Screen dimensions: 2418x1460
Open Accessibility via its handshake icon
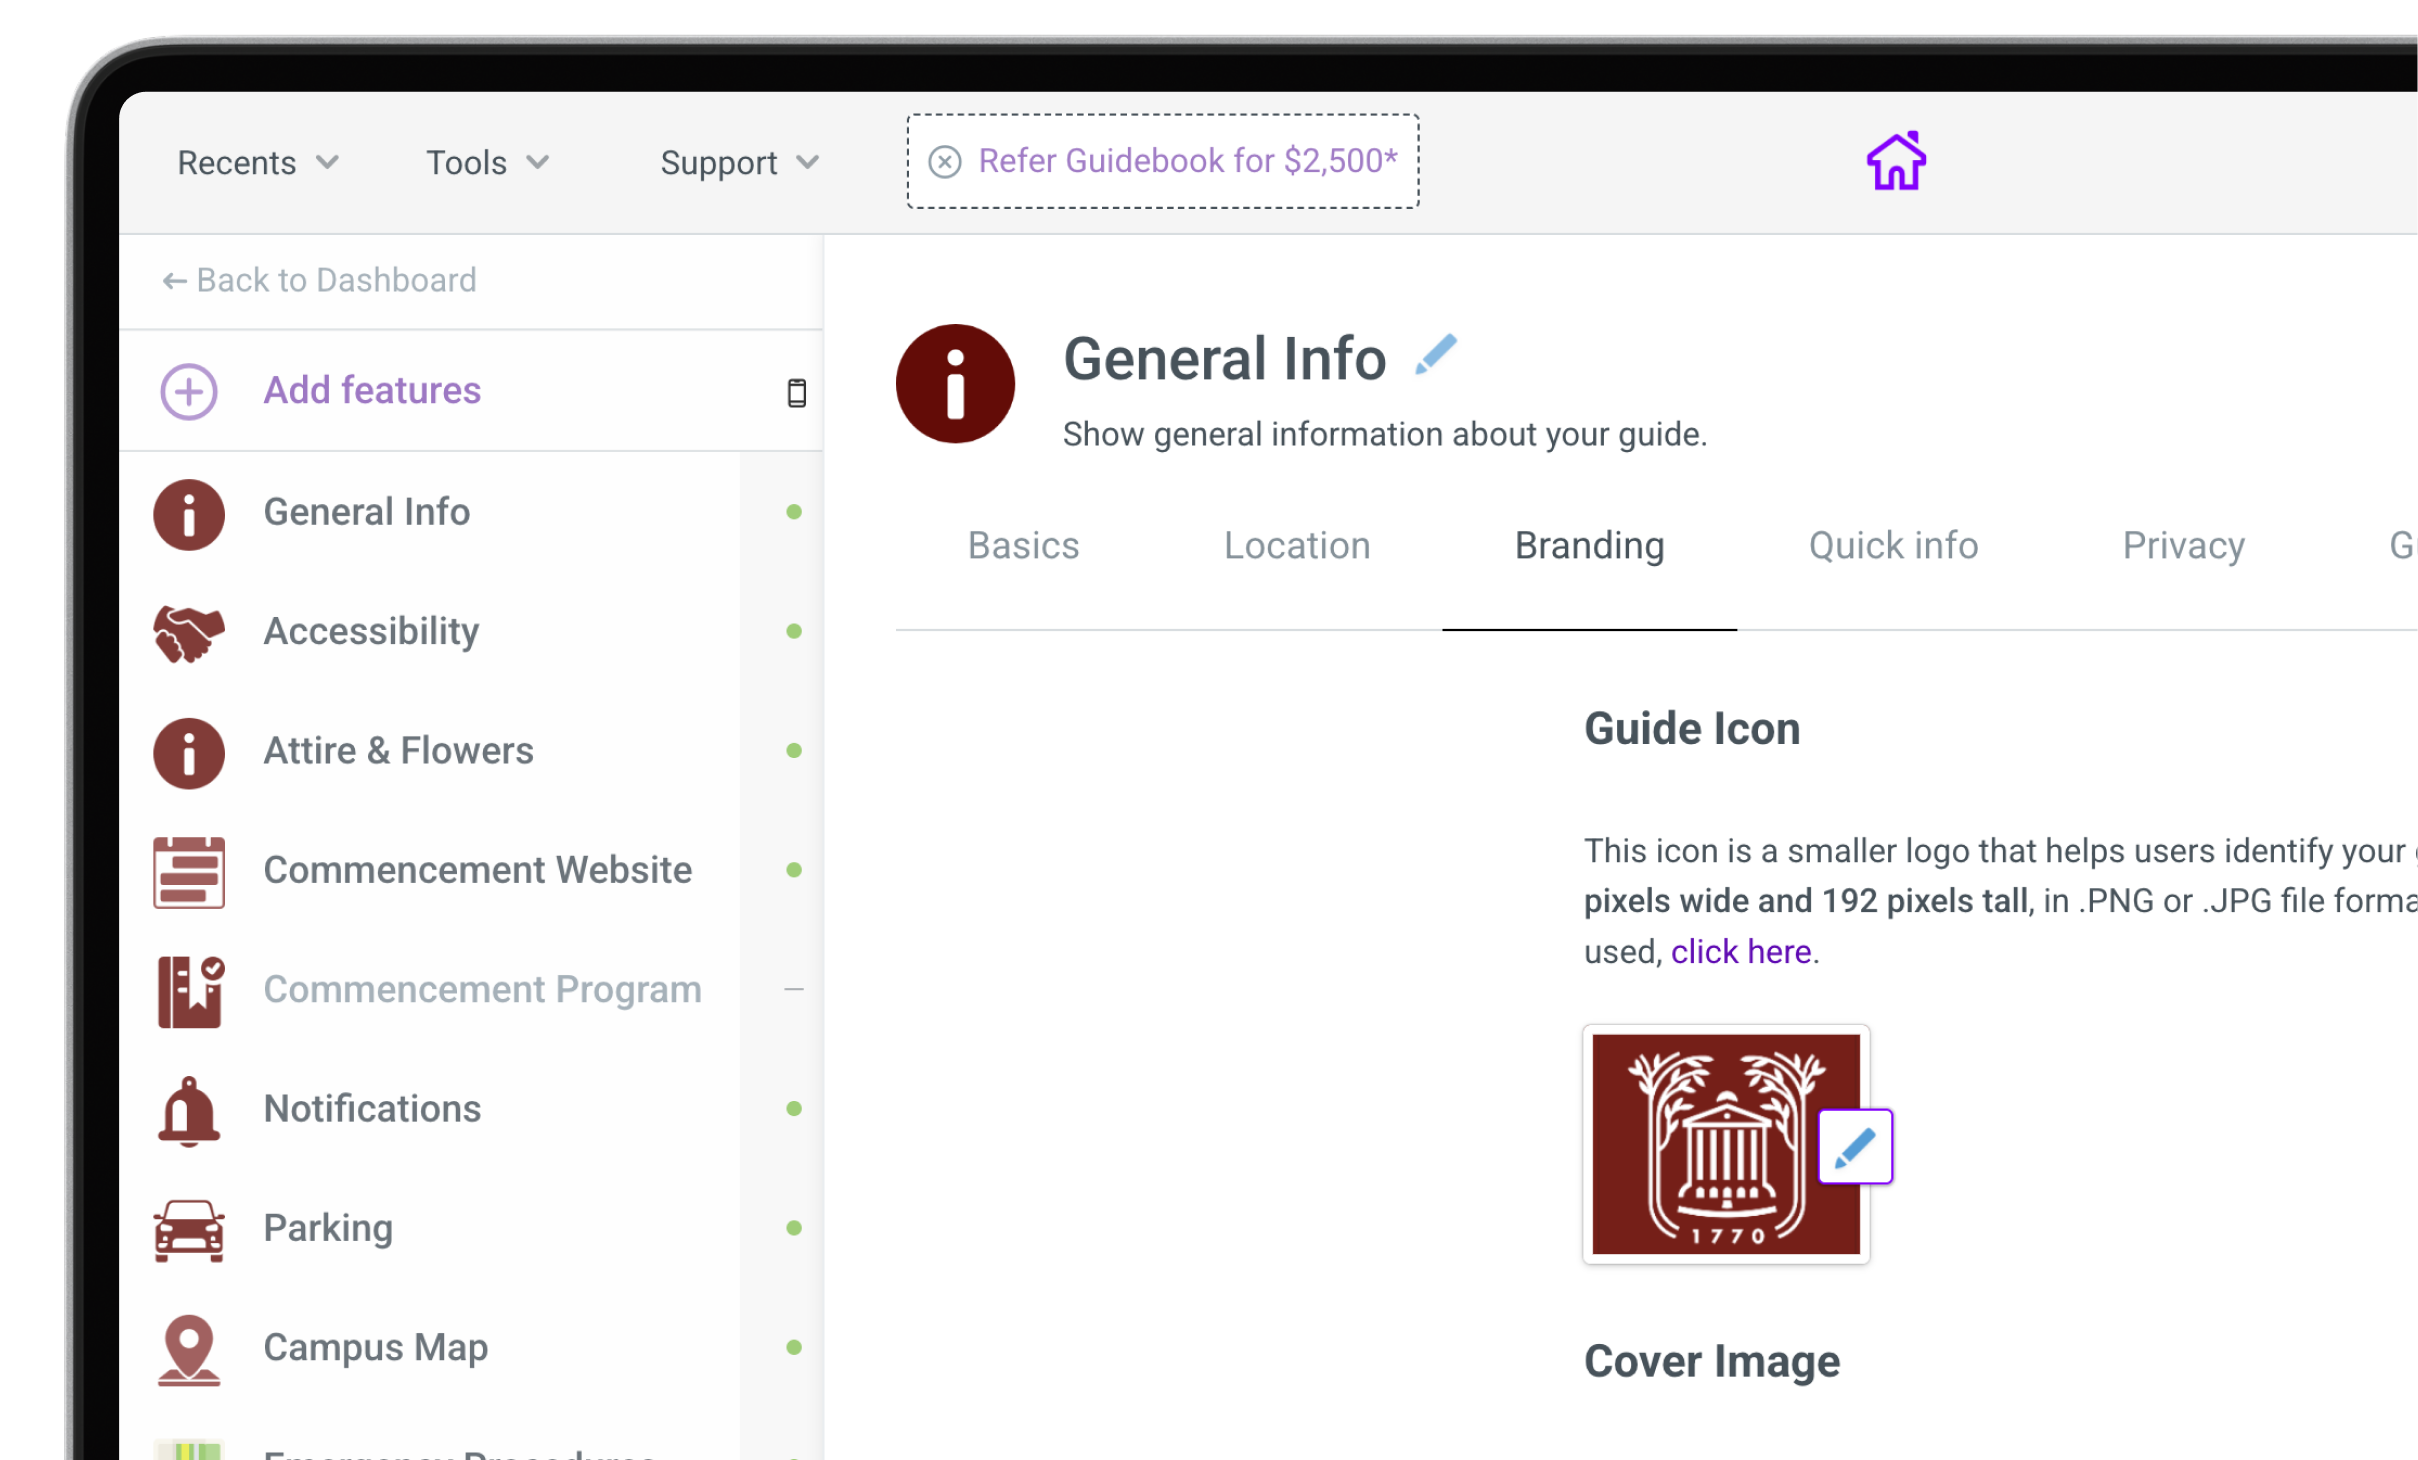click(189, 632)
